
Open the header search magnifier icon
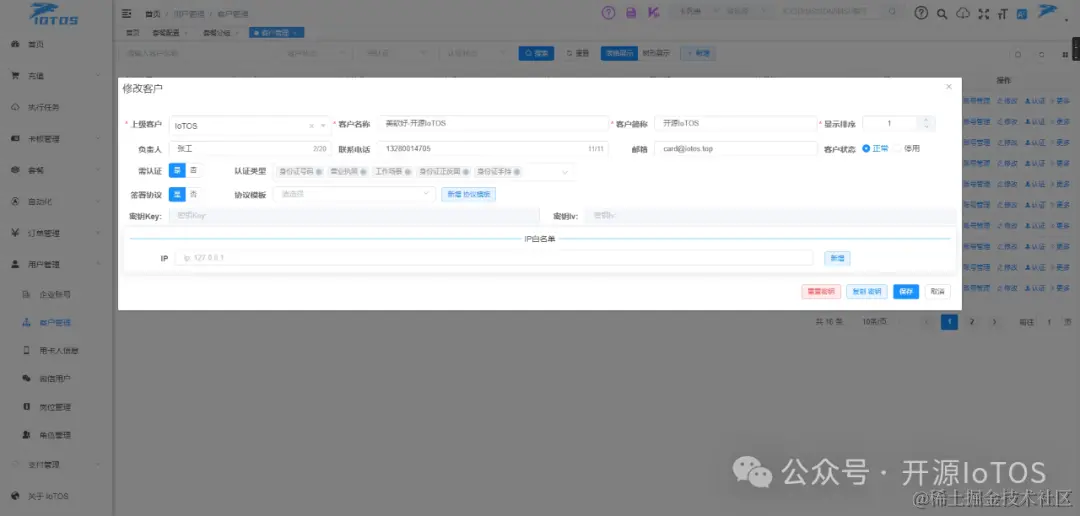click(942, 13)
